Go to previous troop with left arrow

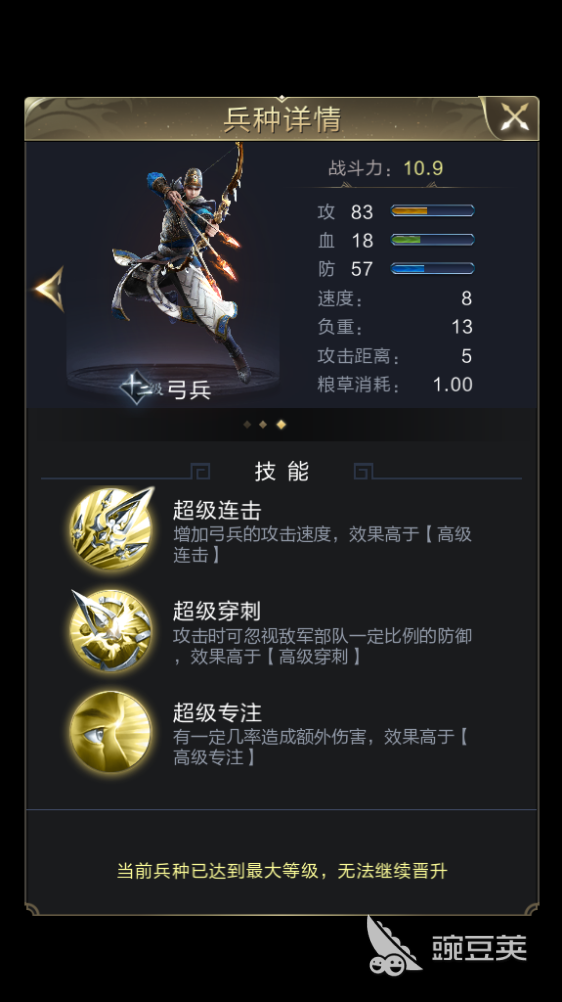(50, 289)
